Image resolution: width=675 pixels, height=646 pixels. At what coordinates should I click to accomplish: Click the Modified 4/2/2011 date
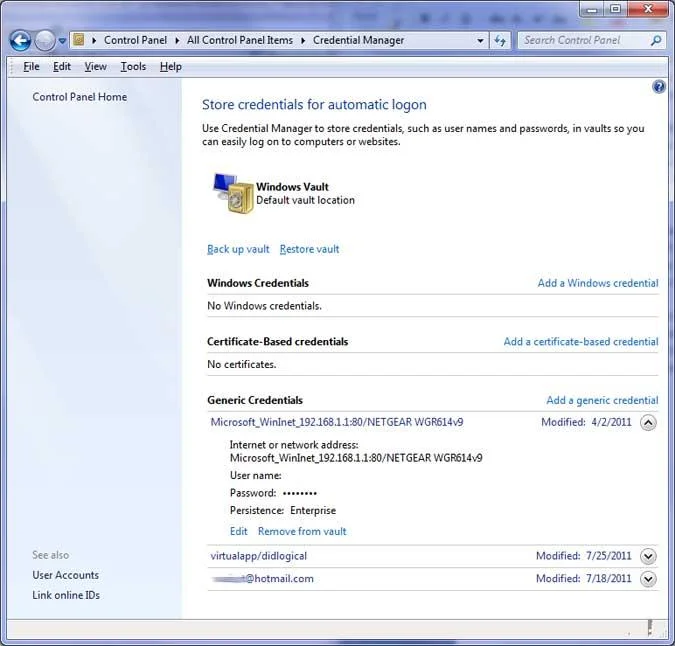coord(586,422)
